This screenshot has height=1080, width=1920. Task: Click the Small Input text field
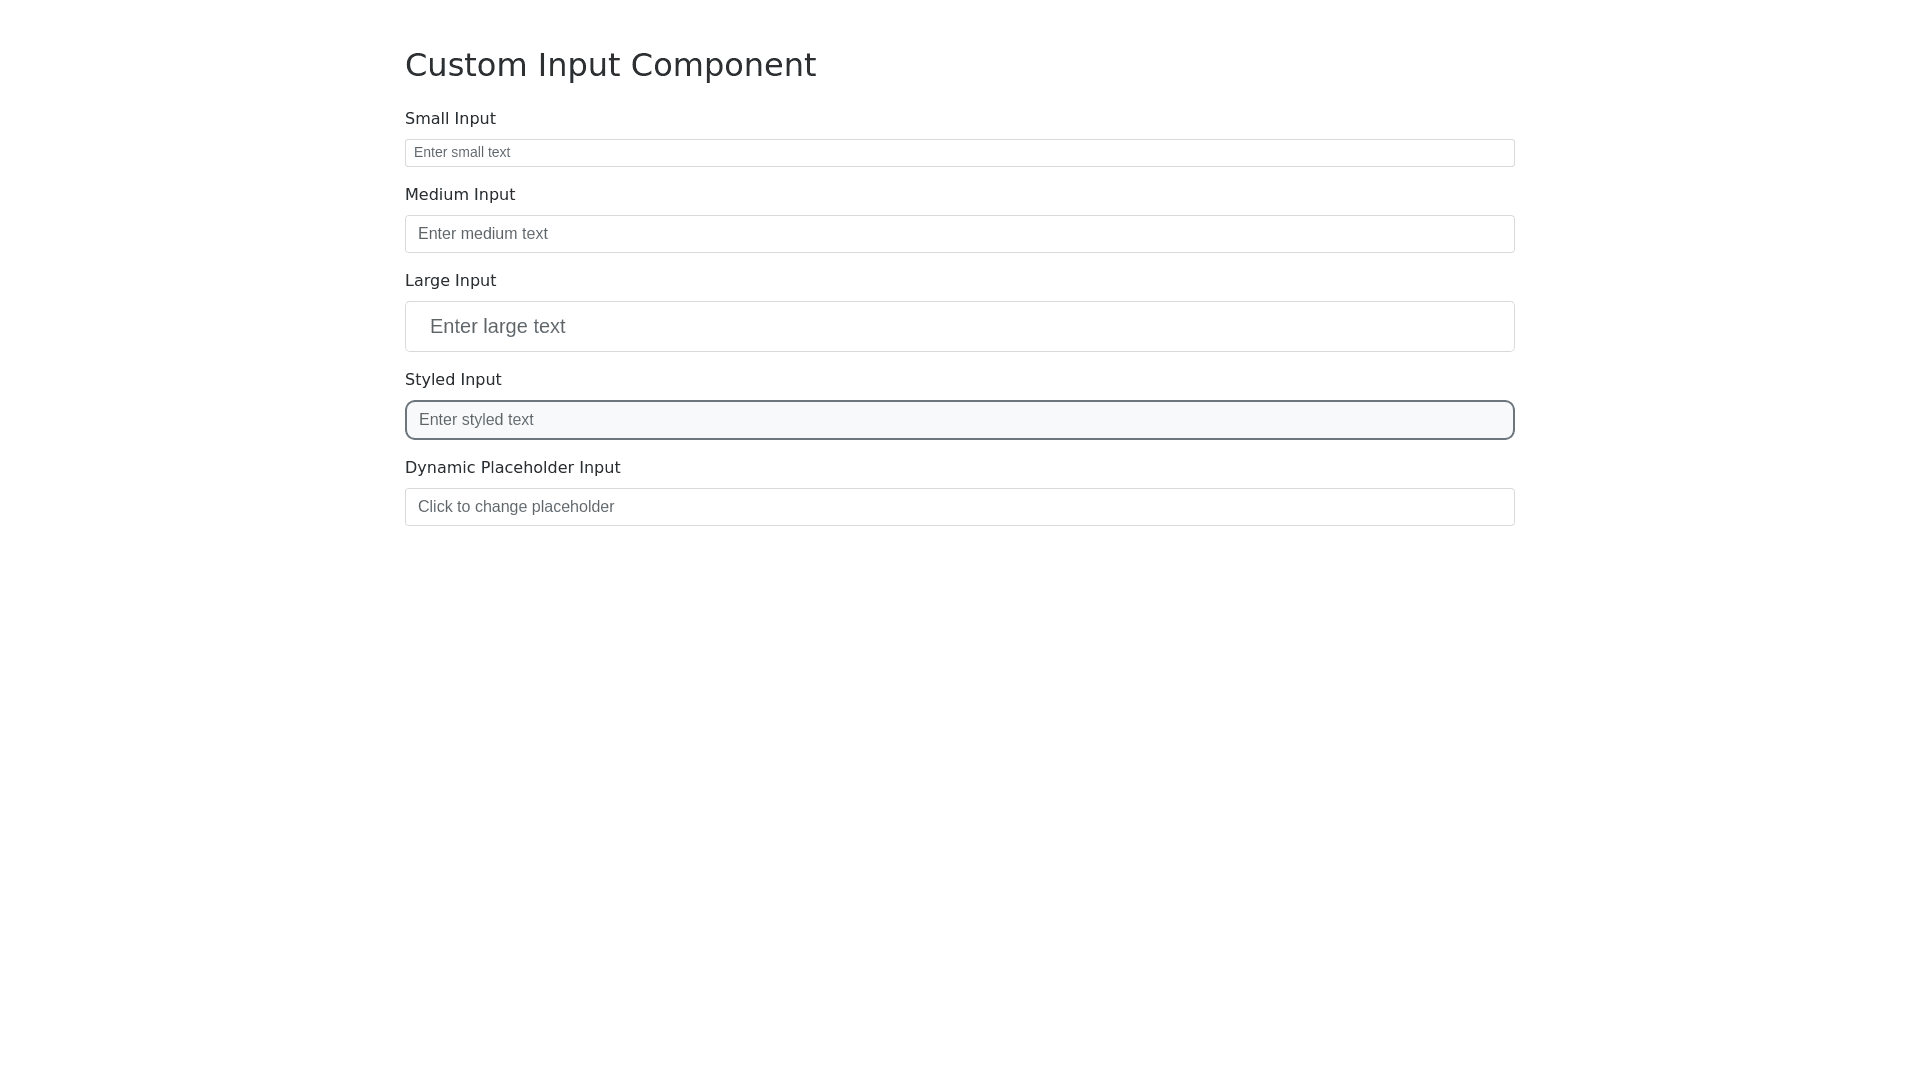[959, 153]
